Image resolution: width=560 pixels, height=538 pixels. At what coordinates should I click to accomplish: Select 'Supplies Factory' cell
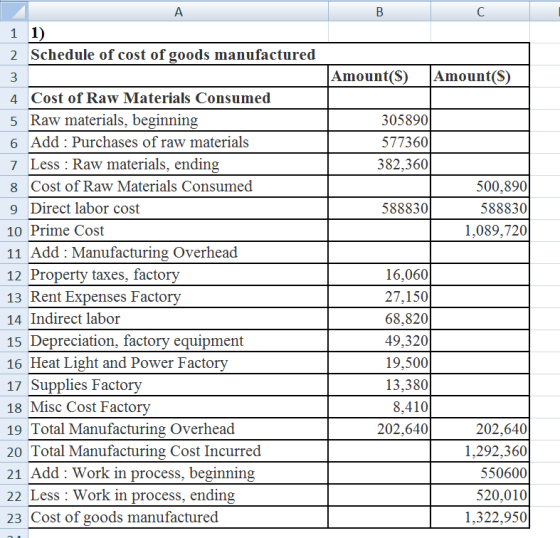tap(178, 385)
